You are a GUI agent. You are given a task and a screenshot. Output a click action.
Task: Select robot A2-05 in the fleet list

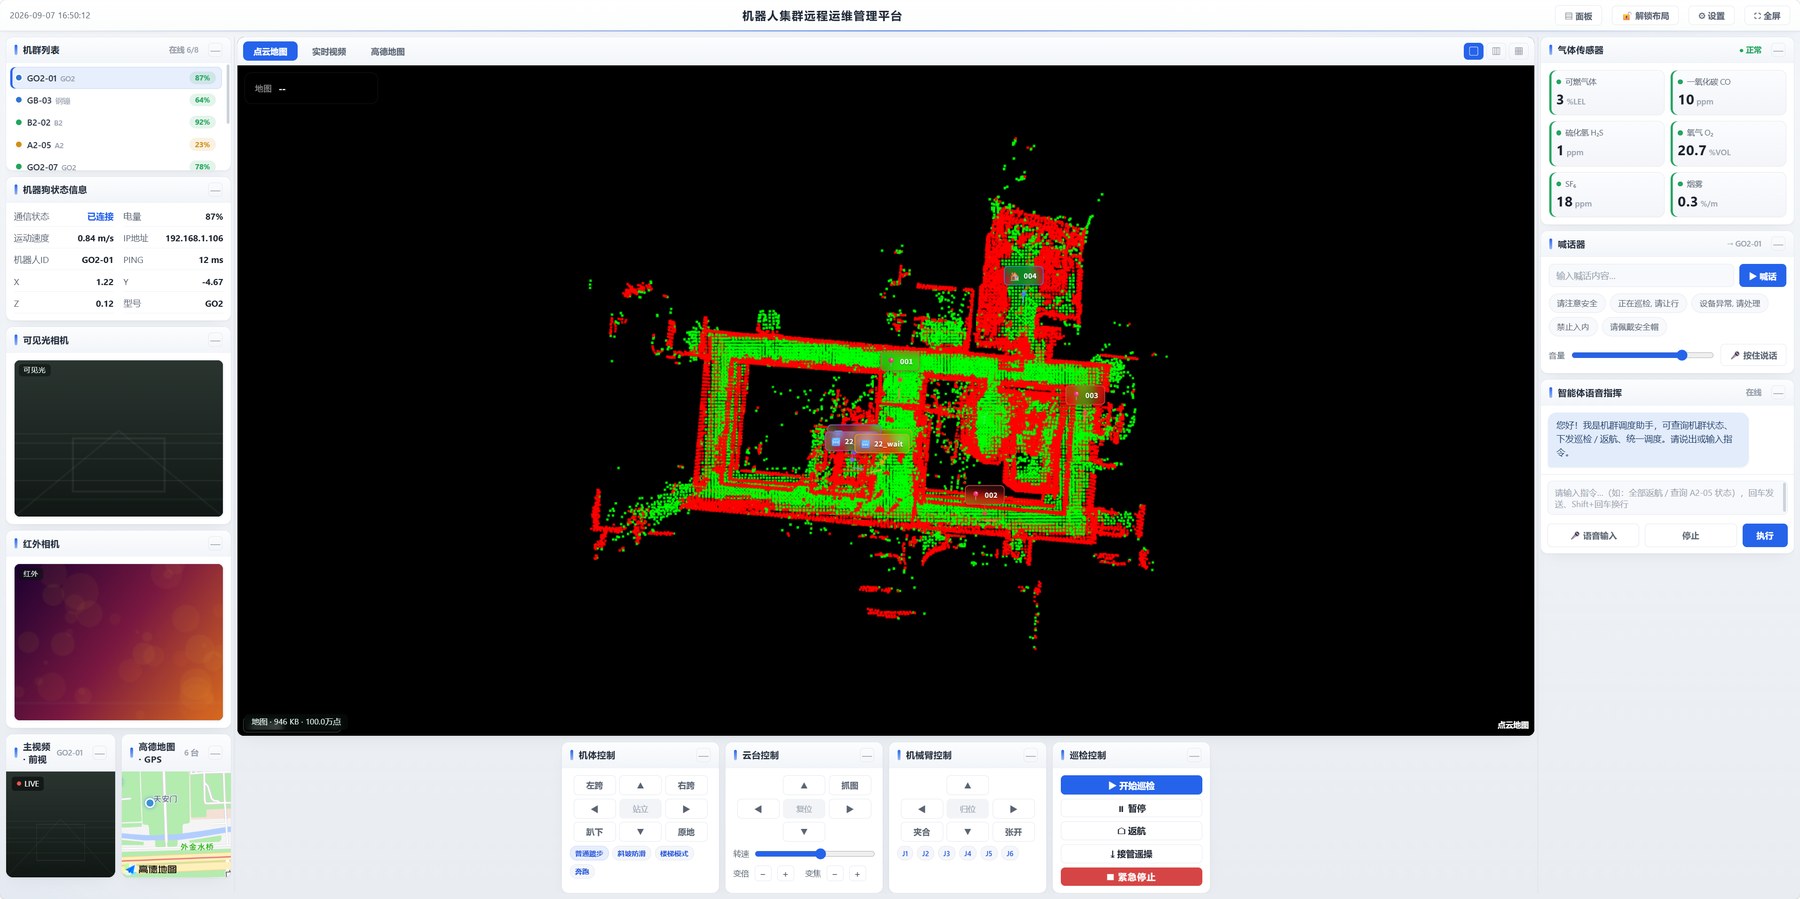(x=118, y=145)
